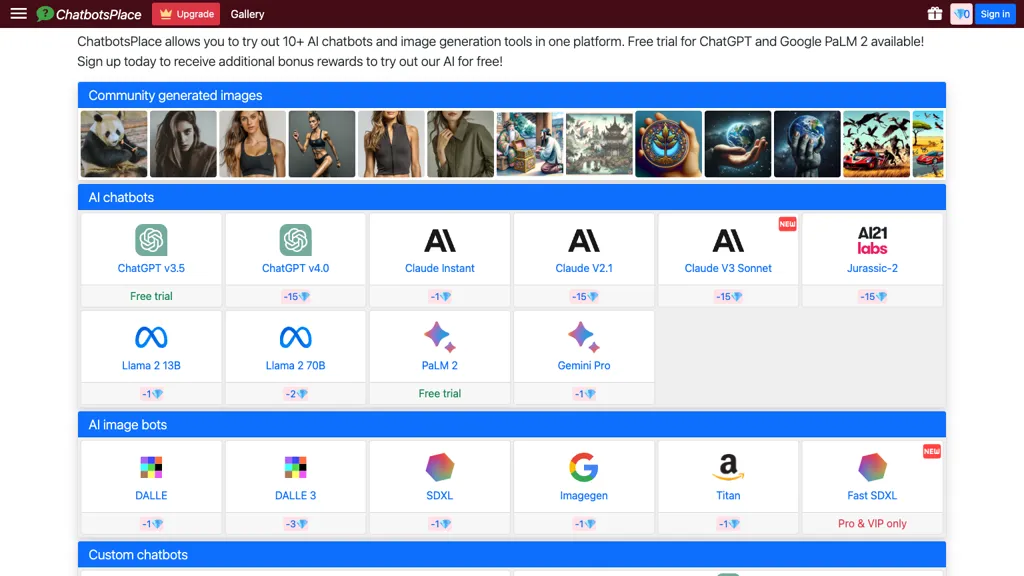Open the Earth in hand thumbnail

point(737,144)
